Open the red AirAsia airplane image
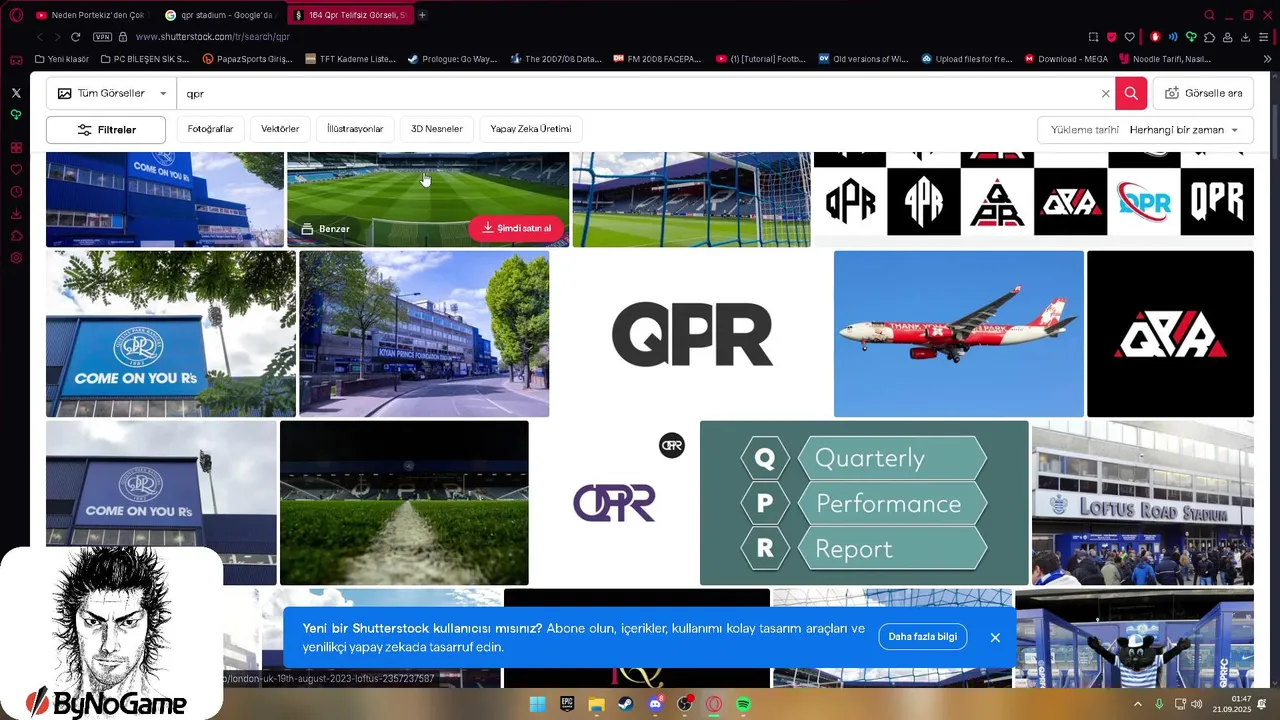Image resolution: width=1280 pixels, height=720 pixels. click(x=958, y=333)
